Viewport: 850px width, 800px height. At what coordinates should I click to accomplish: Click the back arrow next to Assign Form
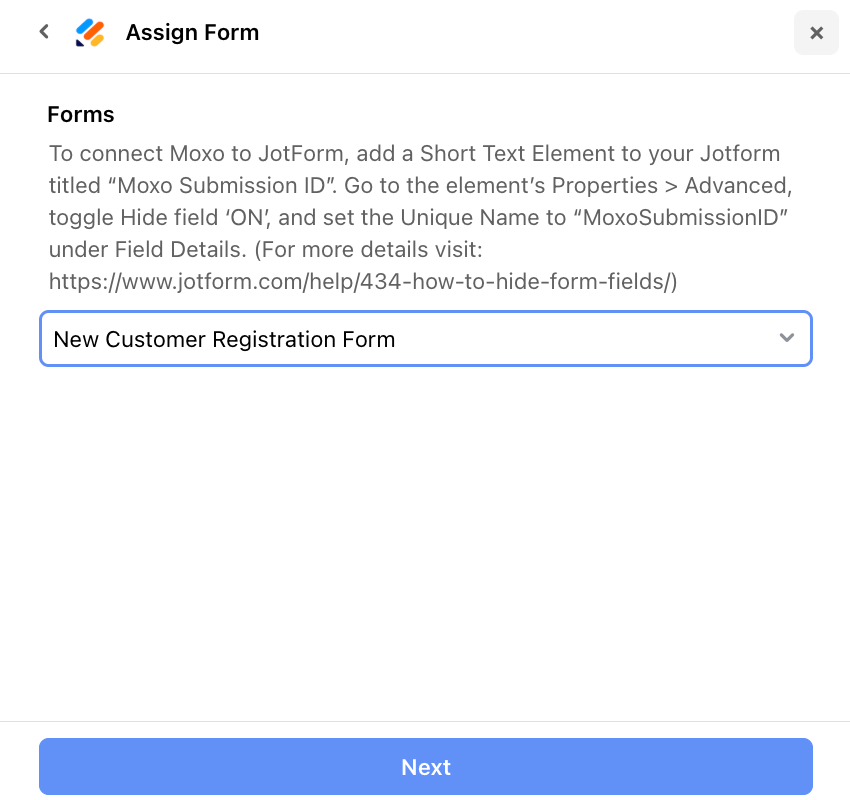coord(43,31)
